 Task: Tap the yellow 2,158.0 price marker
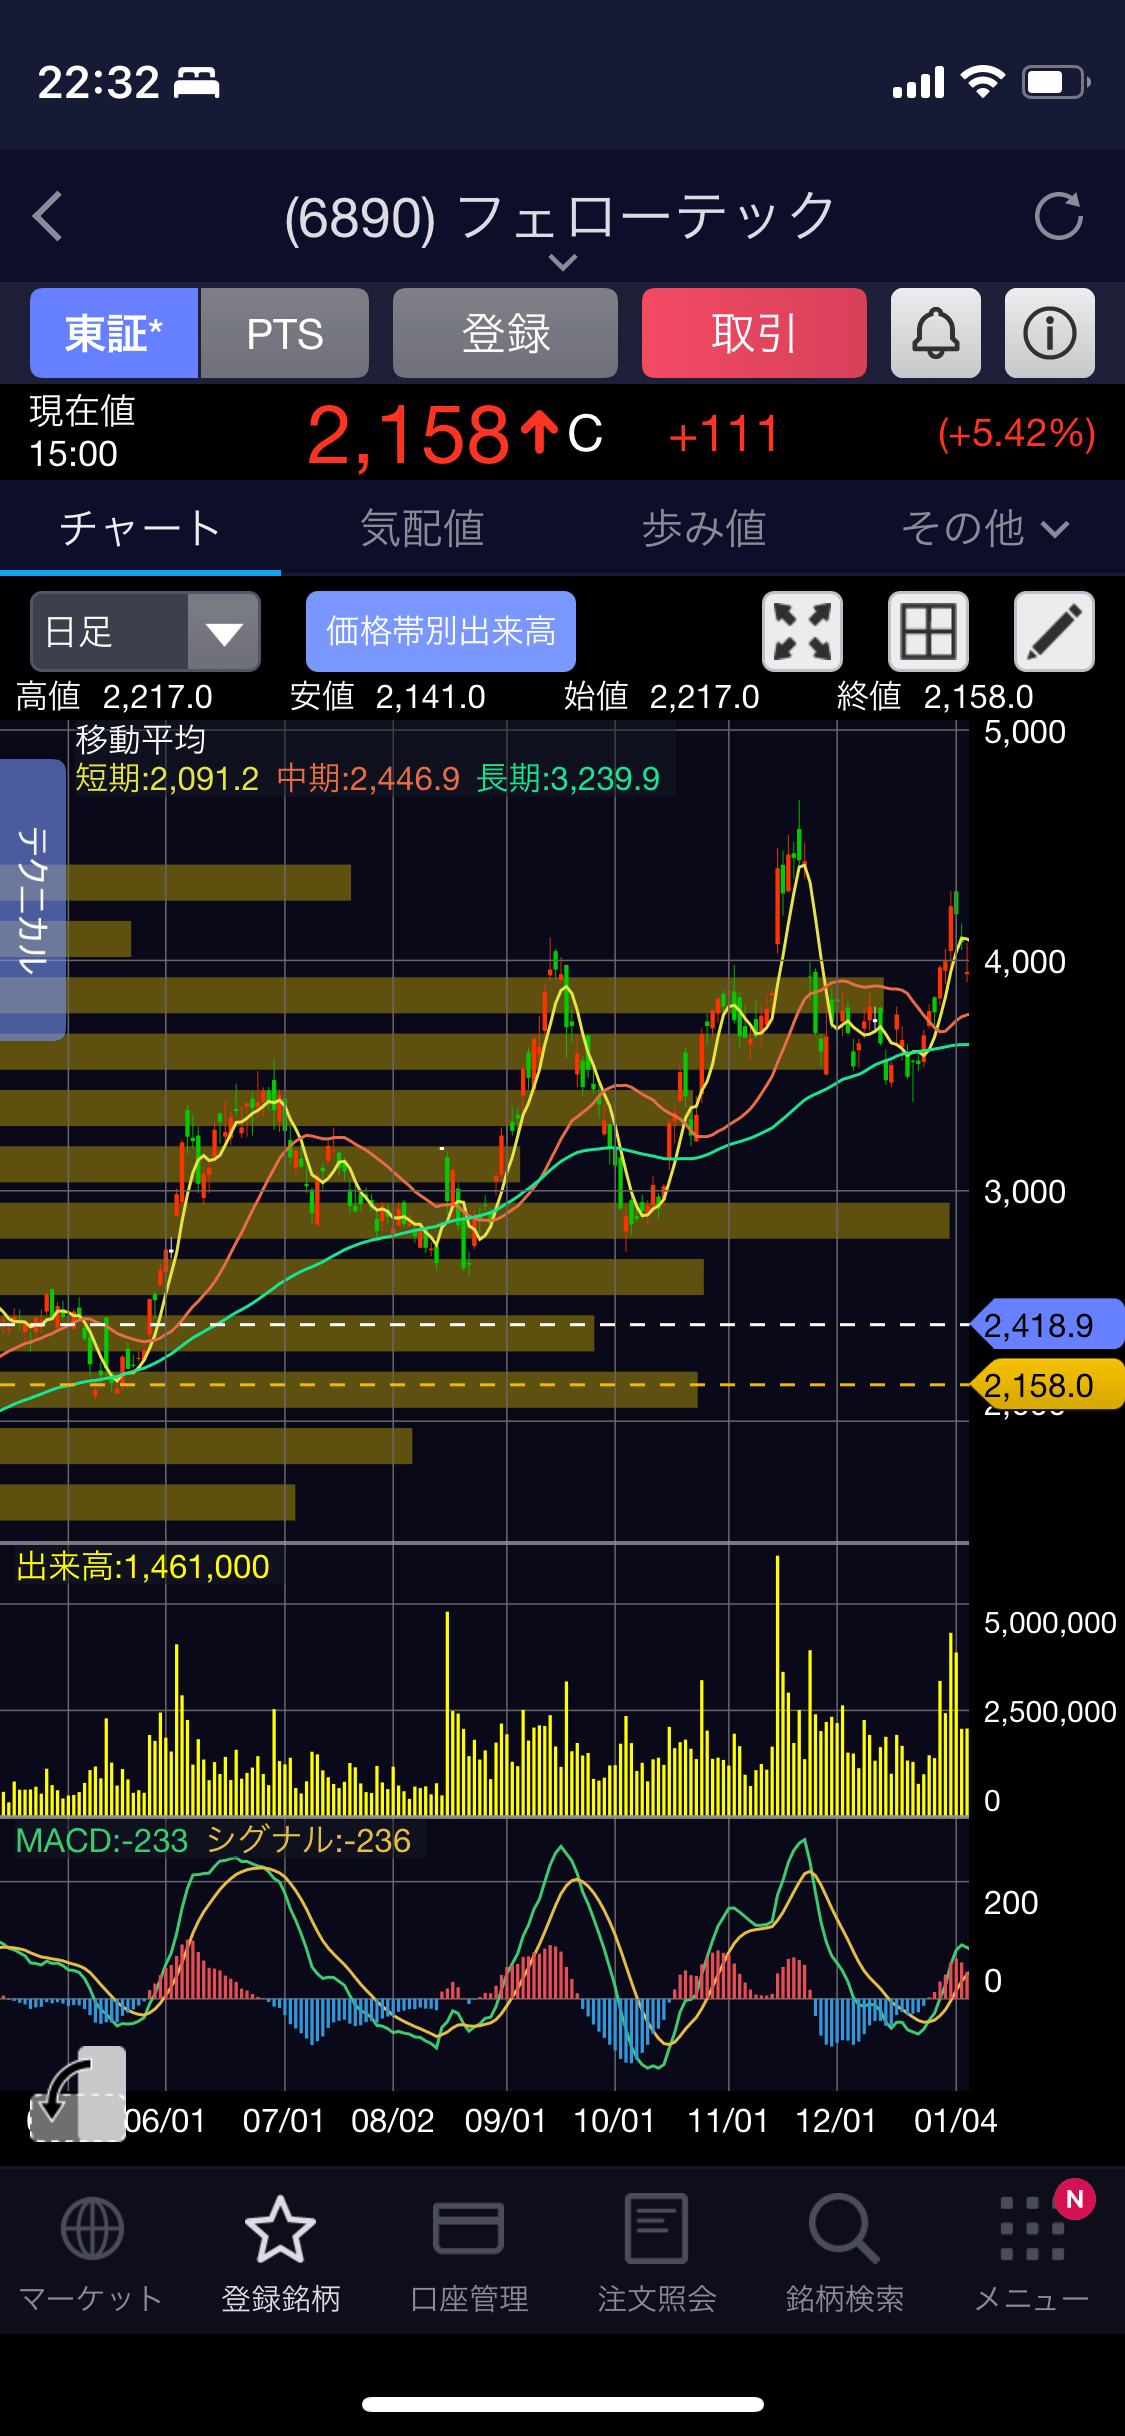pyautogui.click(x=1047, y=1385)
